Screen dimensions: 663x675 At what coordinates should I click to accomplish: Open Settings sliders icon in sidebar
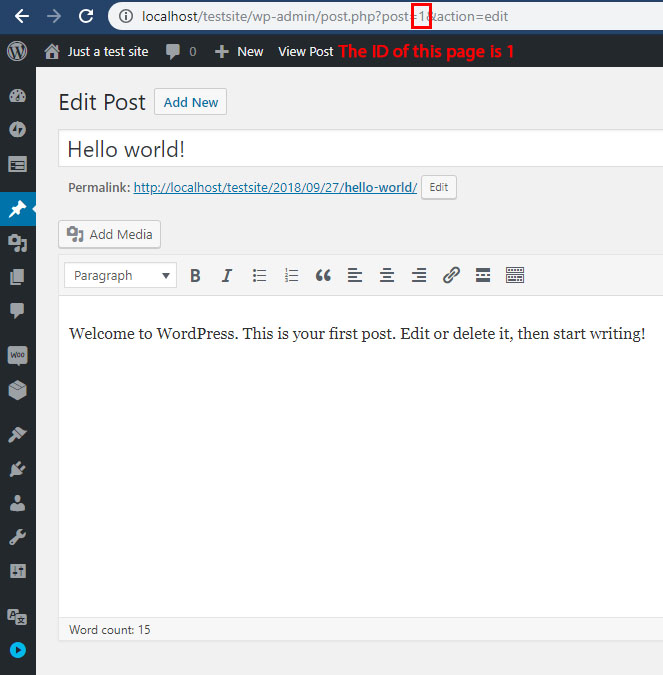(18, 571)
